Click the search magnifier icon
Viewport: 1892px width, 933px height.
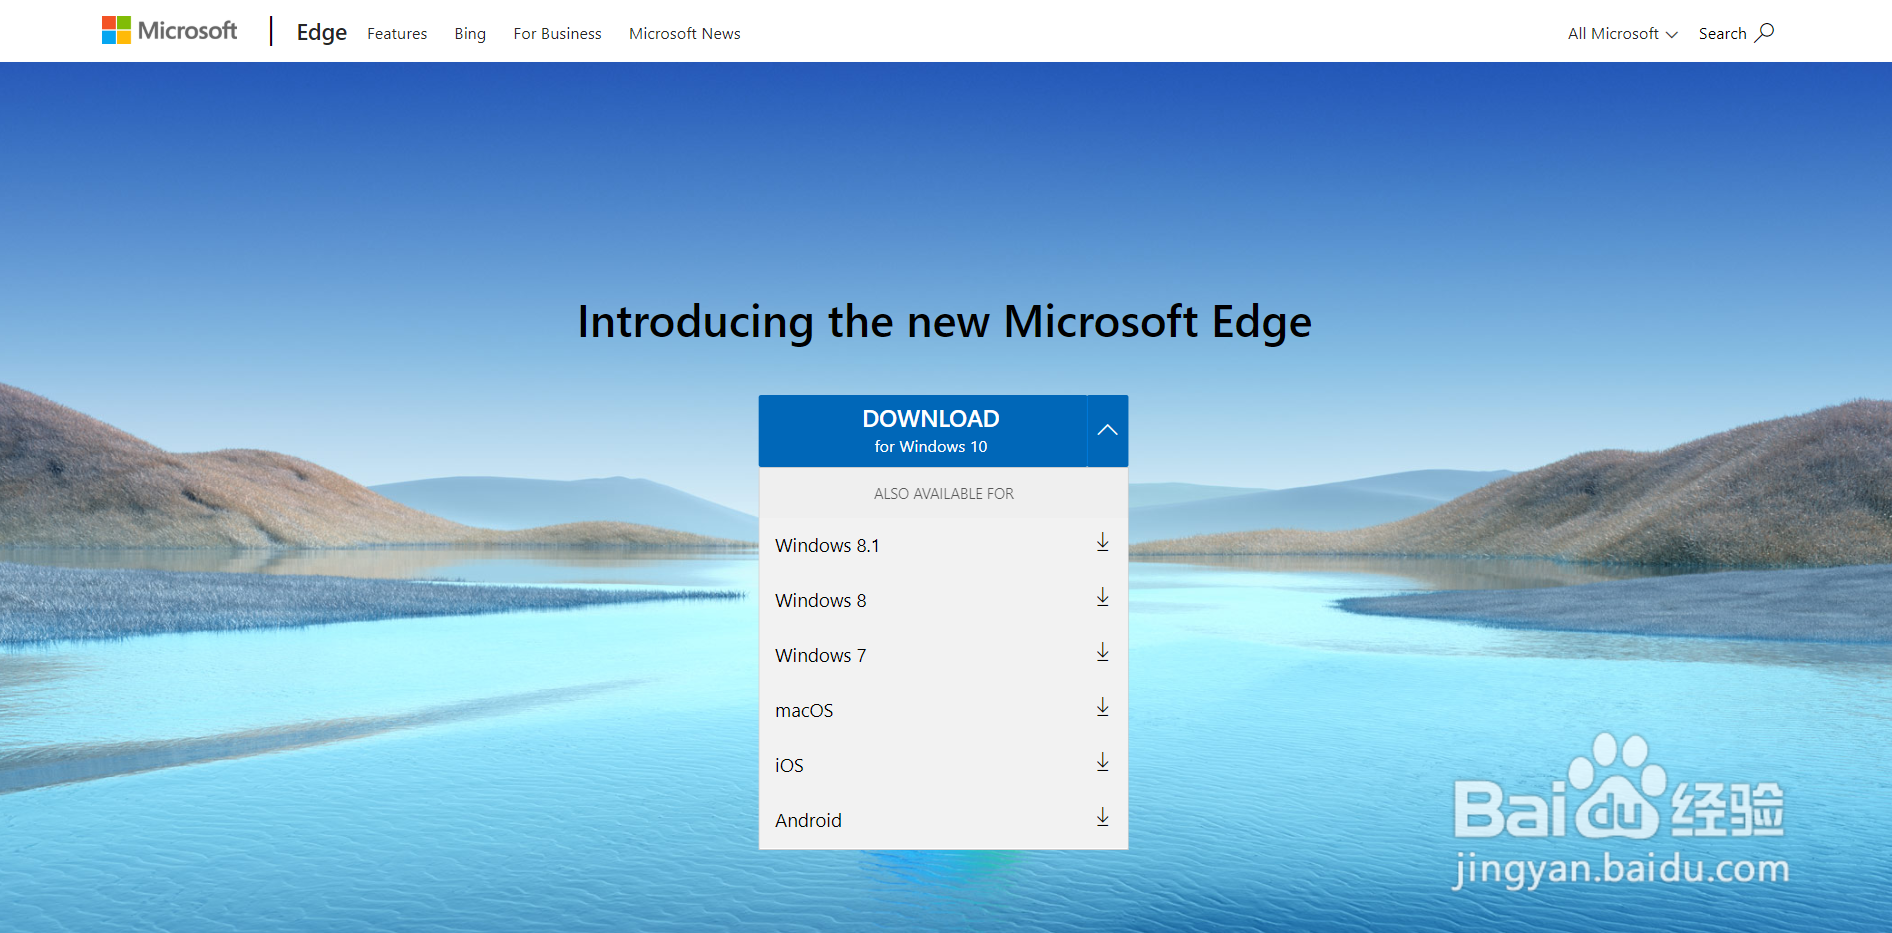[x=1765, y=33]
